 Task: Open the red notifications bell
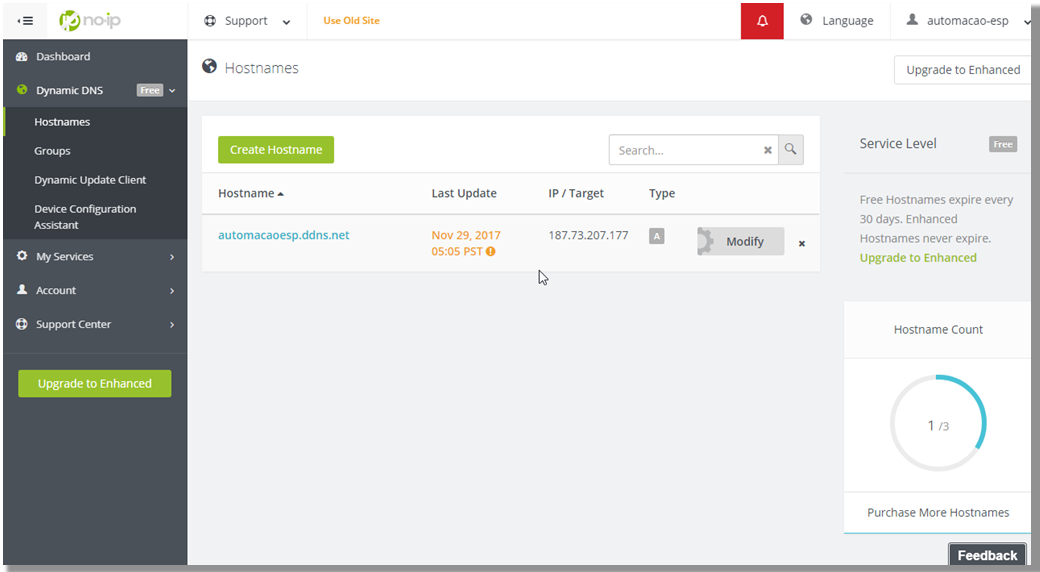click(762, 21)
